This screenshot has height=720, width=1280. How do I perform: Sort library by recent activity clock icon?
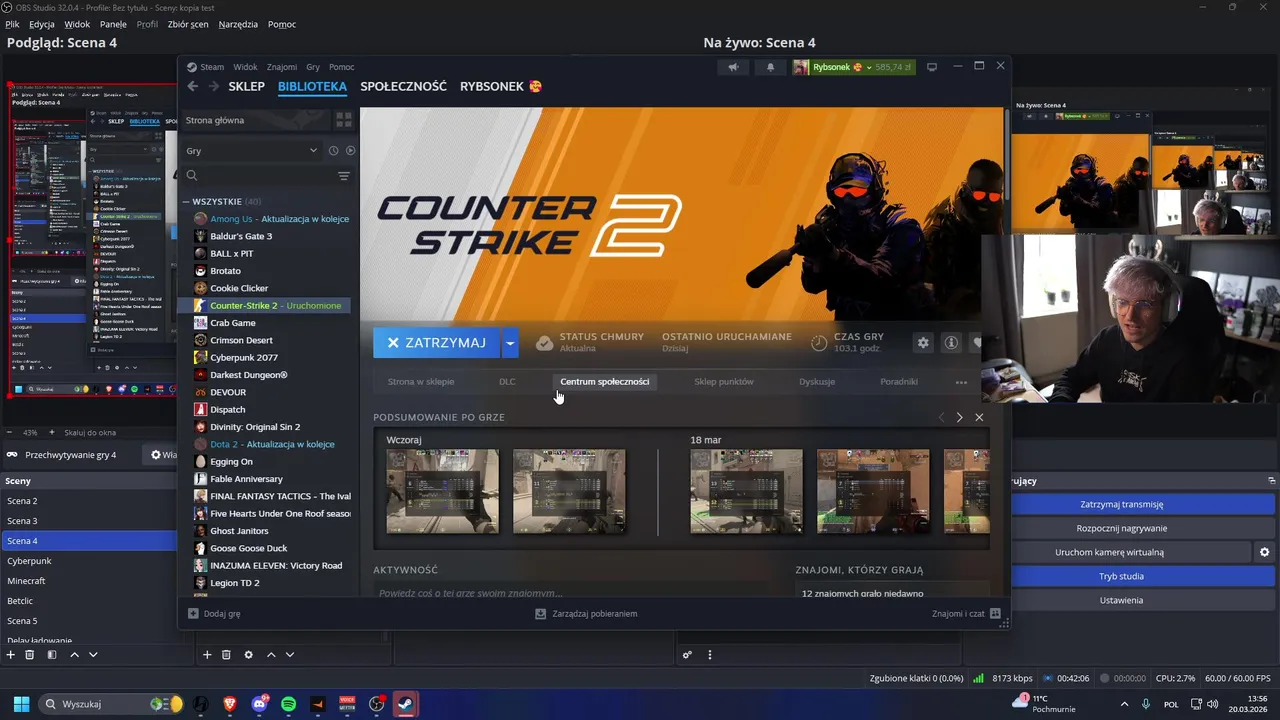coord(334,151)
